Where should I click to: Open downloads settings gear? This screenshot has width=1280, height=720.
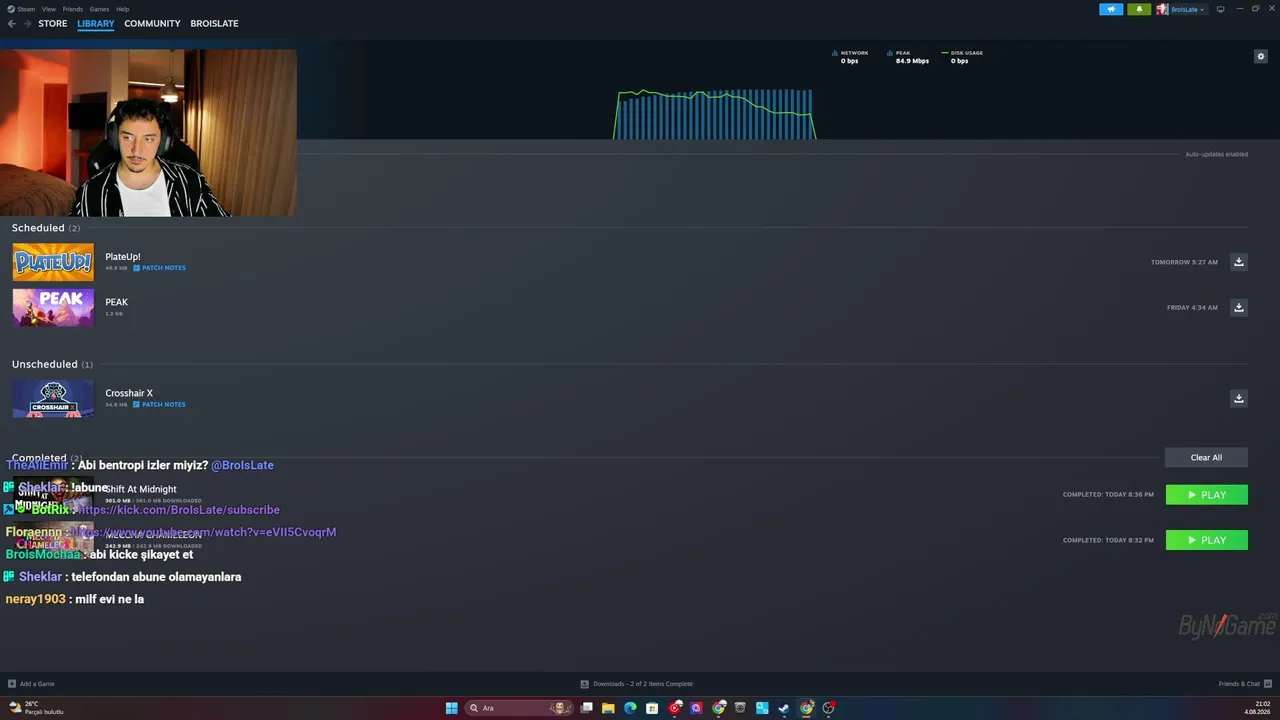click(1261, 56)
